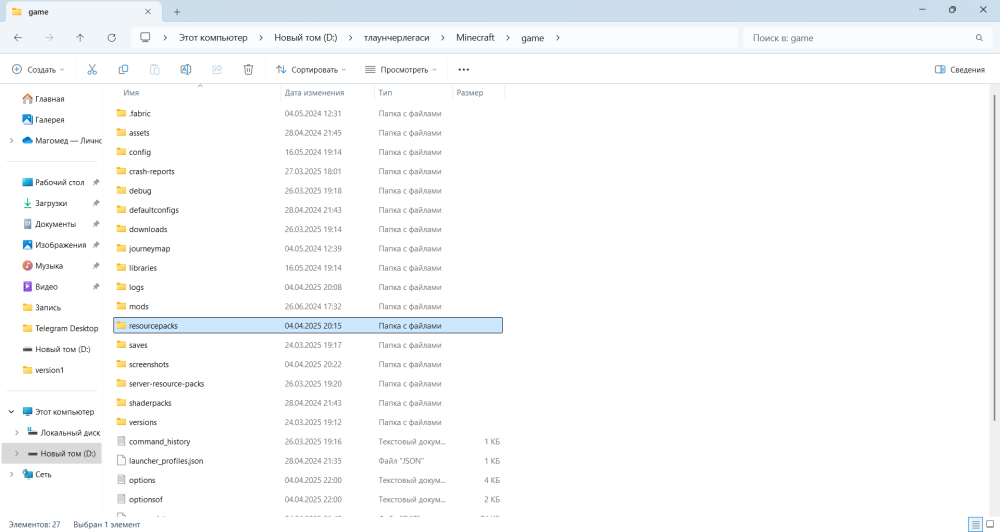Unpin Рабочий стол with its pin icon

pyautogui.click(x=96, y=182)
